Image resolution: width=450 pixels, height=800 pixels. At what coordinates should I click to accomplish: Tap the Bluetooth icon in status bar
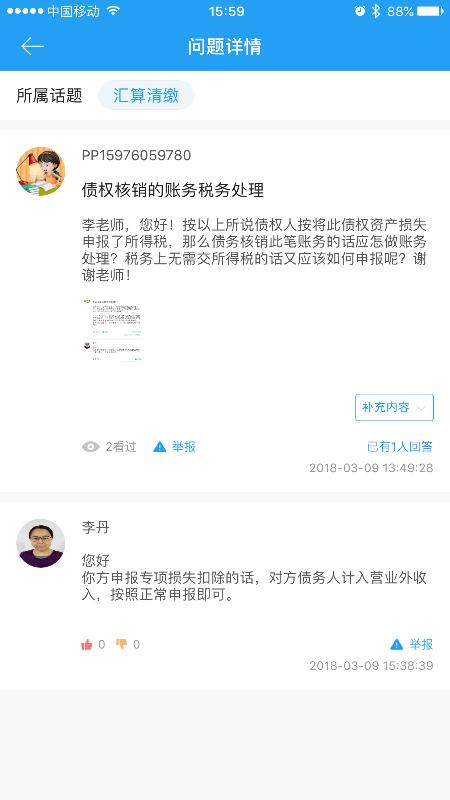coord(376,11)
